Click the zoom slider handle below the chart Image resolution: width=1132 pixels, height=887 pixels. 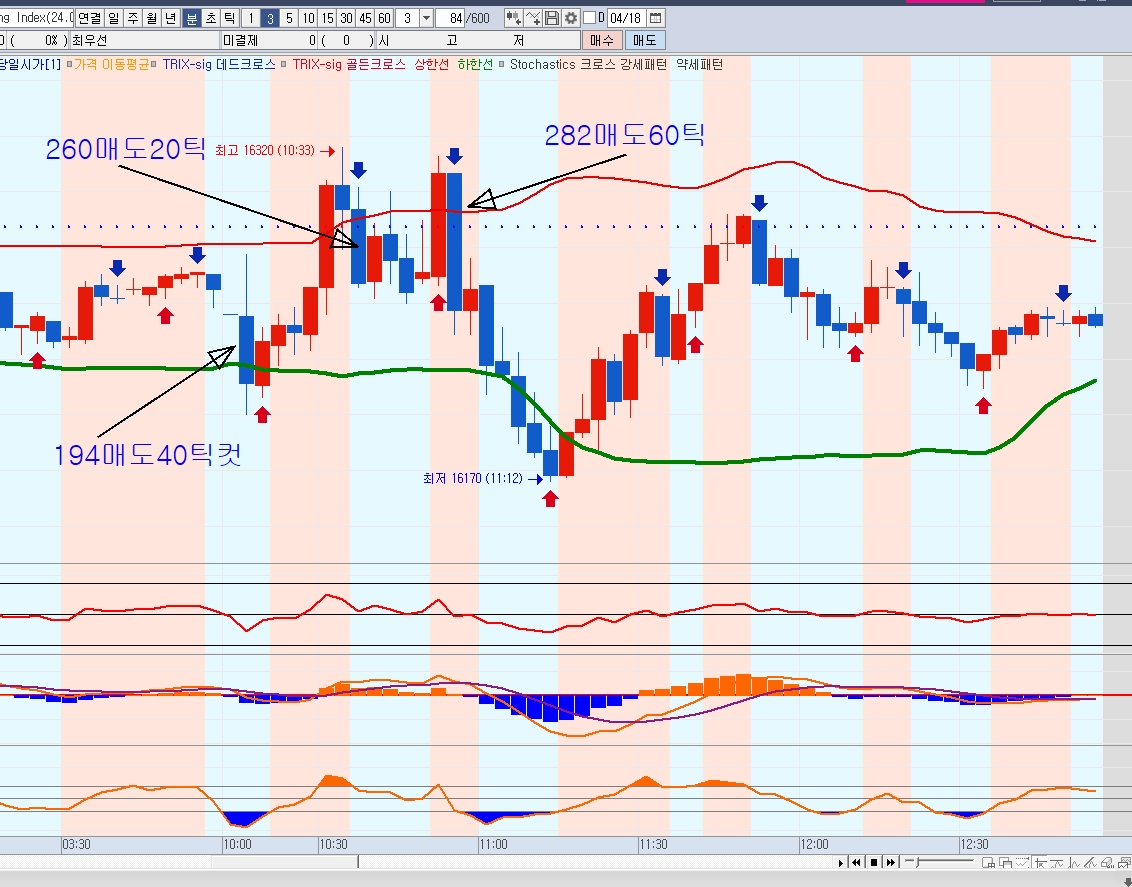[920, 862]
